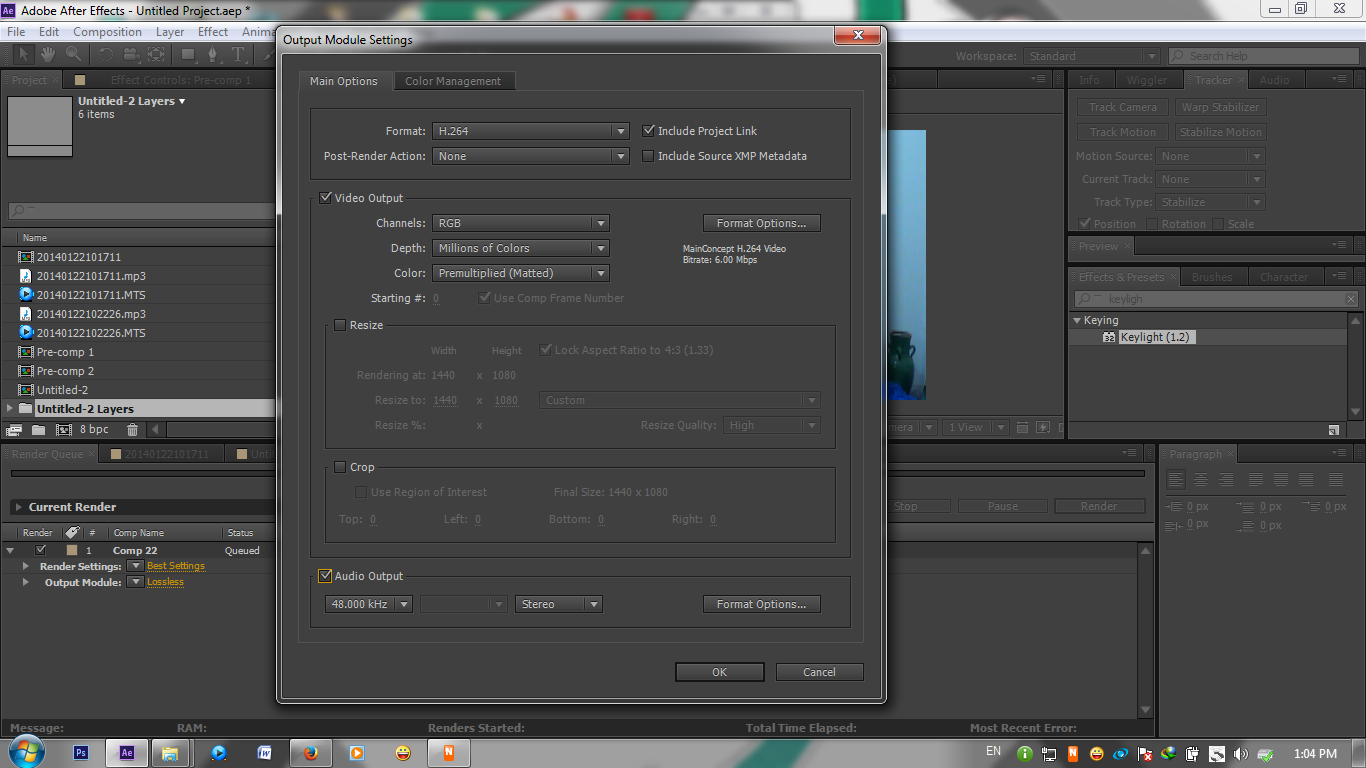
Task: Open the 48.000 kHz sample rate dropdown
Action: 369,604
